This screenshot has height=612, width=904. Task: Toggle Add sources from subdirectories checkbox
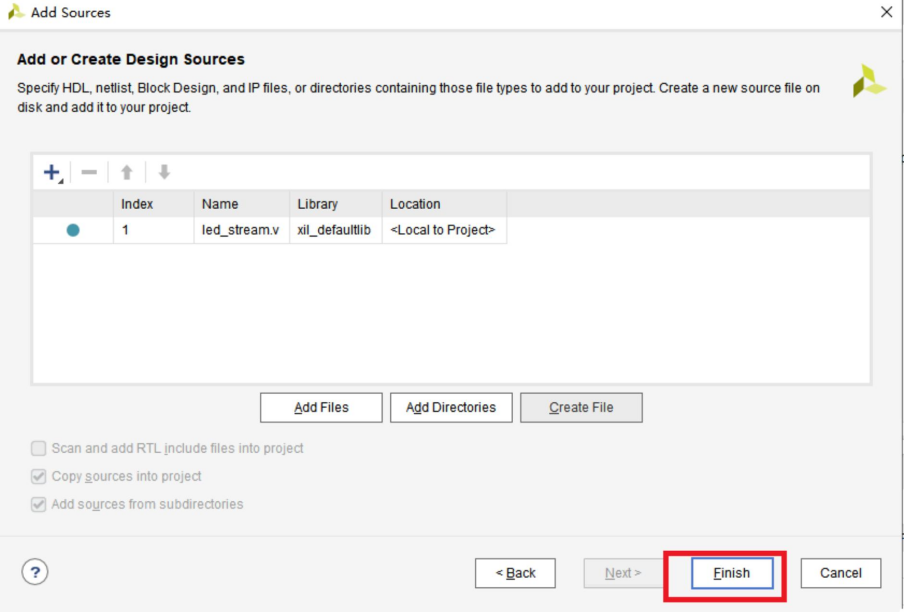[39, 504]
